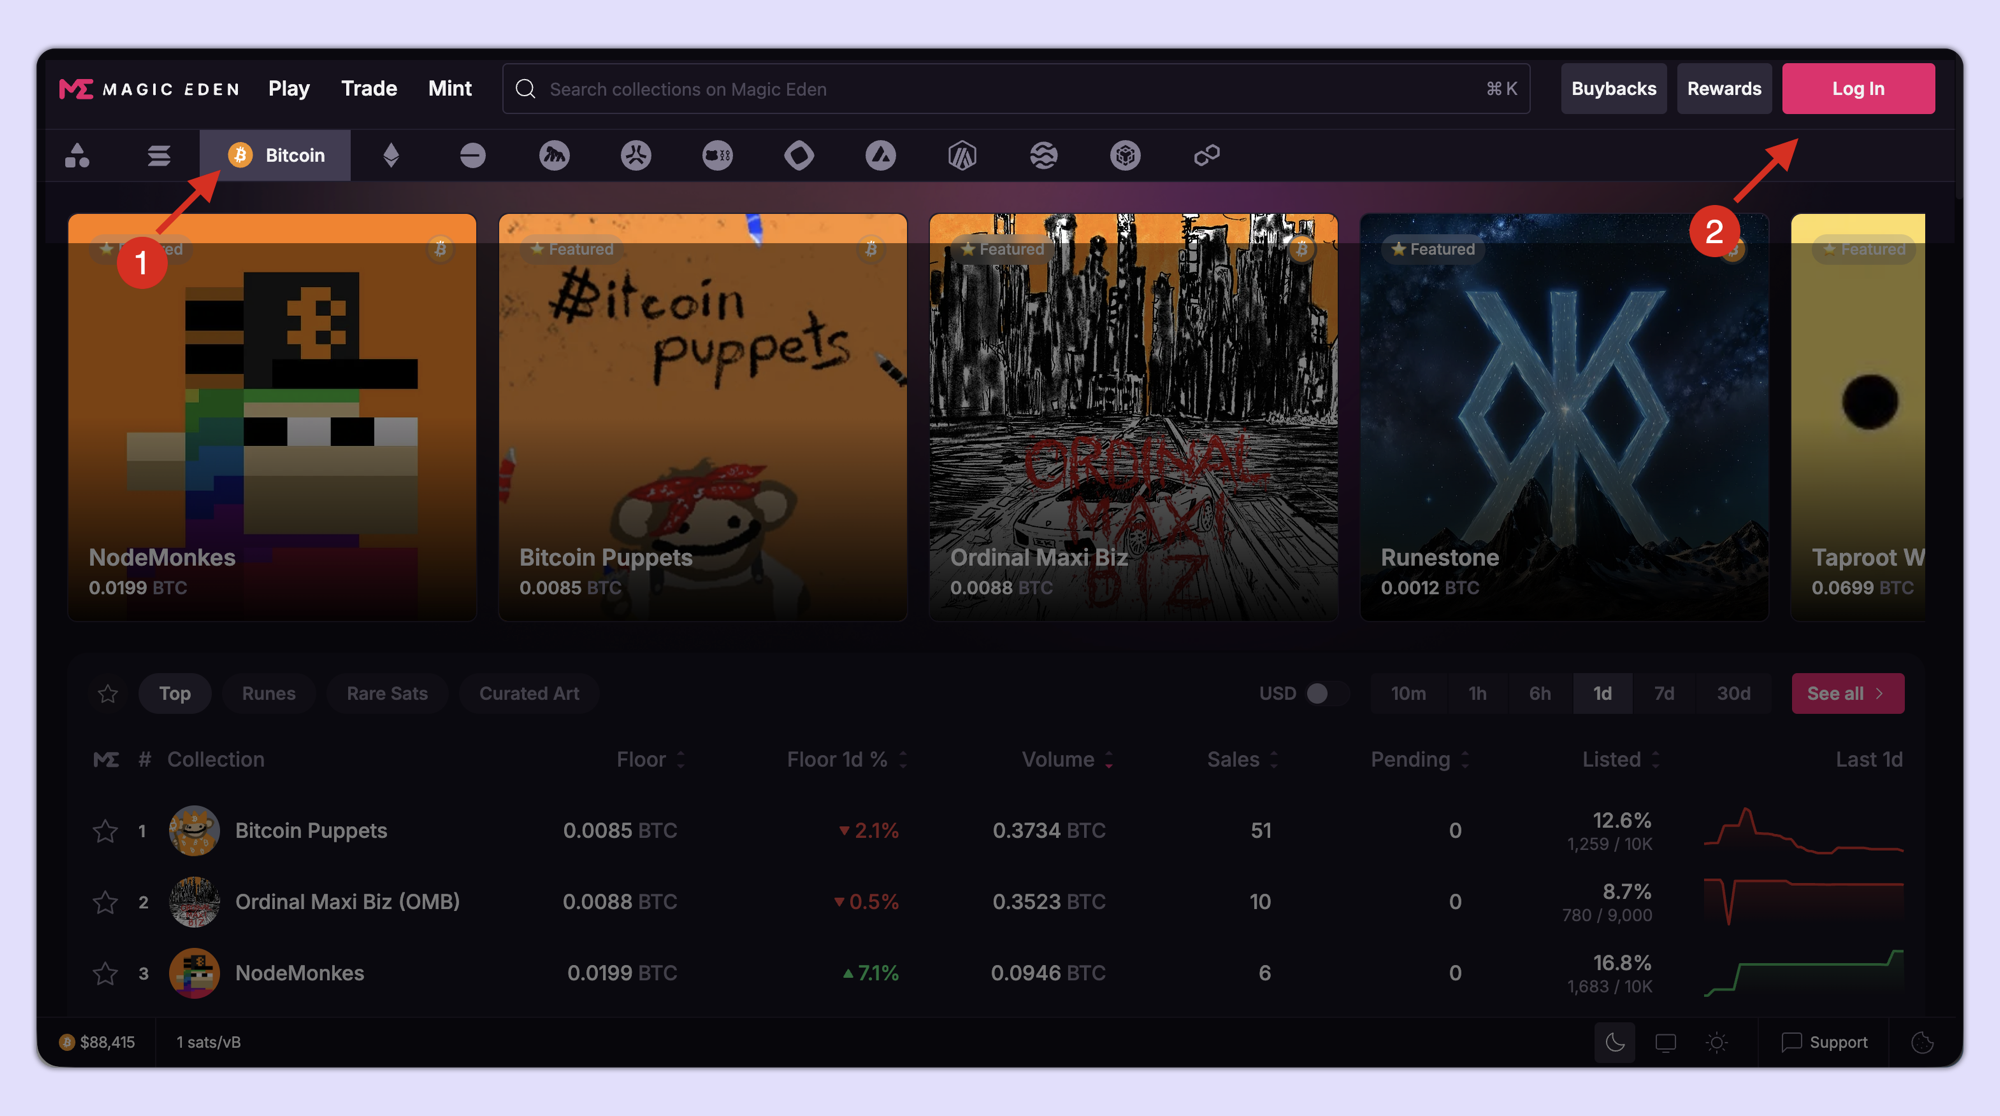
Task: Open Buybacks page
Action: tap(1613, 88)
